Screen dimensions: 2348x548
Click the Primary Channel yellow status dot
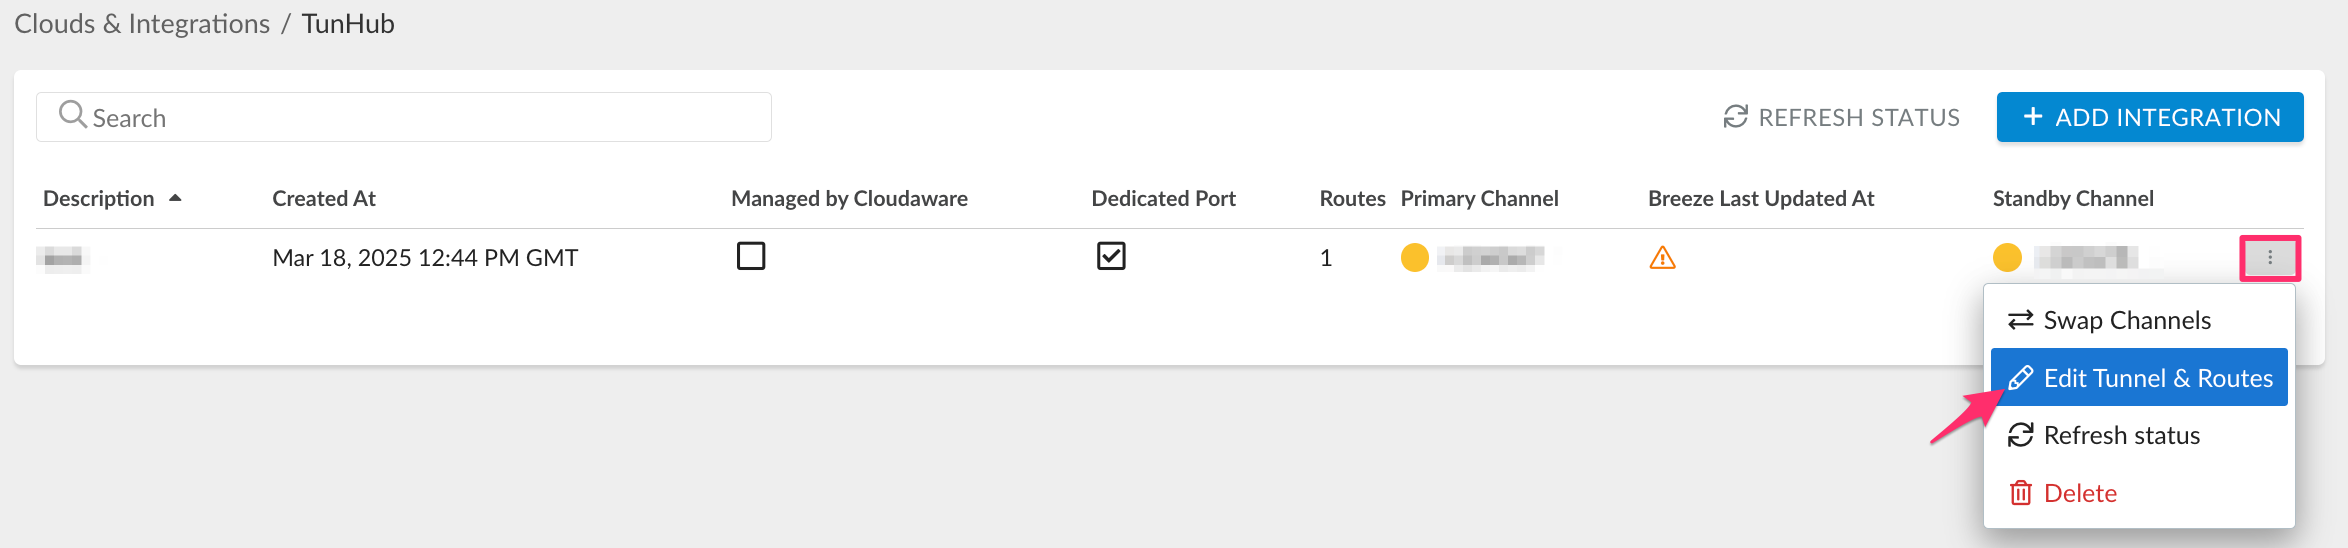click(x=1414, y=258)
